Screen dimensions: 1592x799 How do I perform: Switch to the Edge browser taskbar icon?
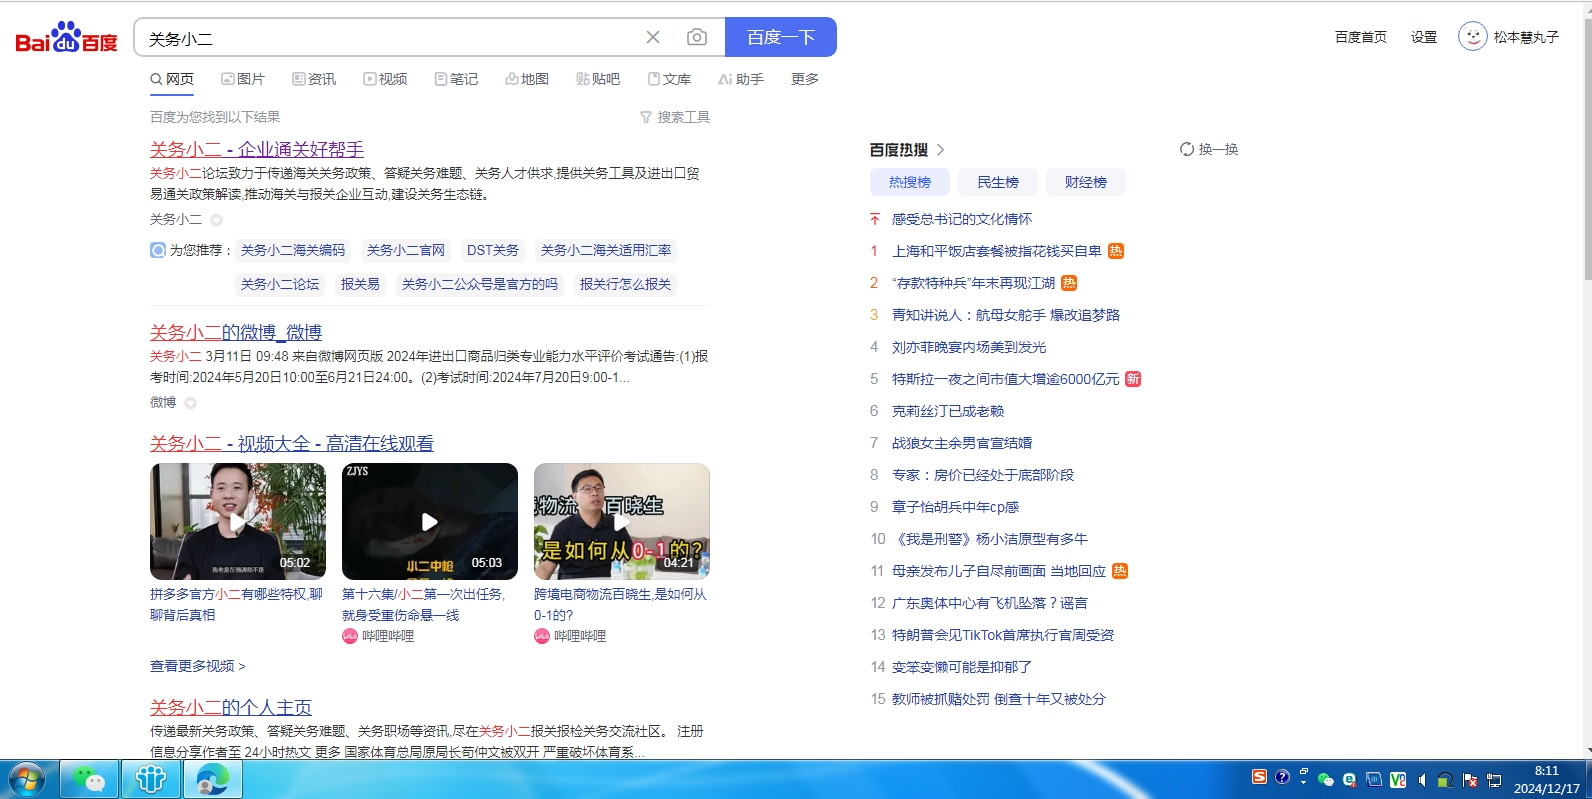(212, 780)
